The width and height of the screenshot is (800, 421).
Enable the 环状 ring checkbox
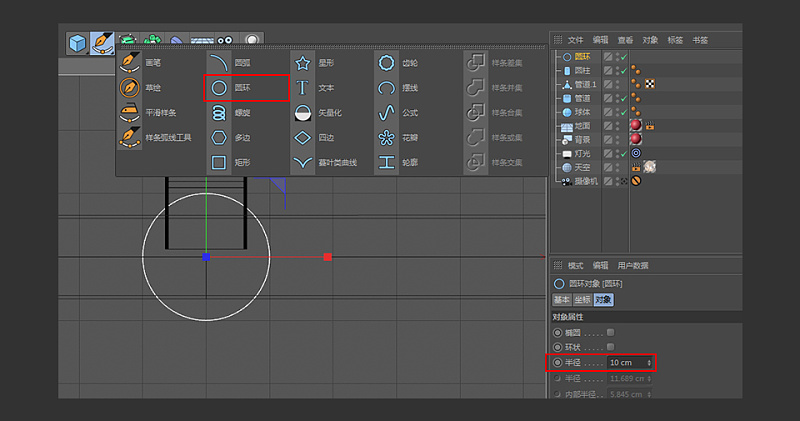(x=611, y=346)
